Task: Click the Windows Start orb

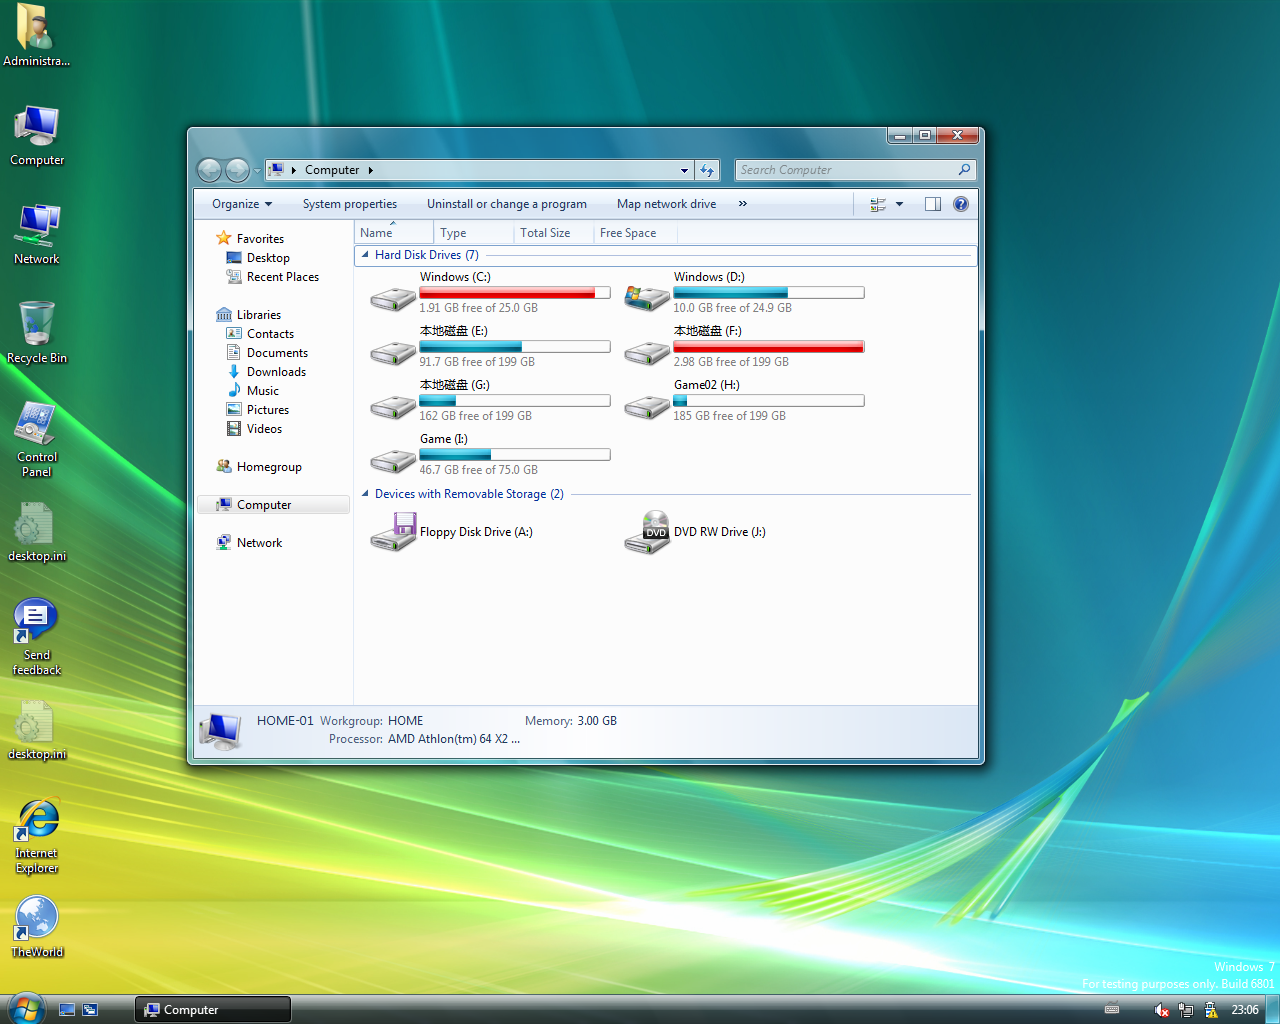Action: pyautogui.click(x=25, y=1008)
